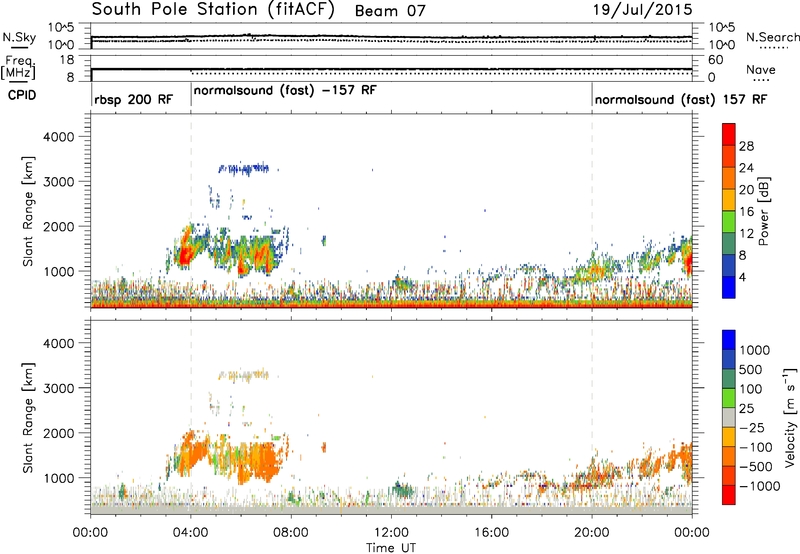Click the date 19/Jul/2015
The height and width of the screenshot is (554, 800).
coord(642,10)
